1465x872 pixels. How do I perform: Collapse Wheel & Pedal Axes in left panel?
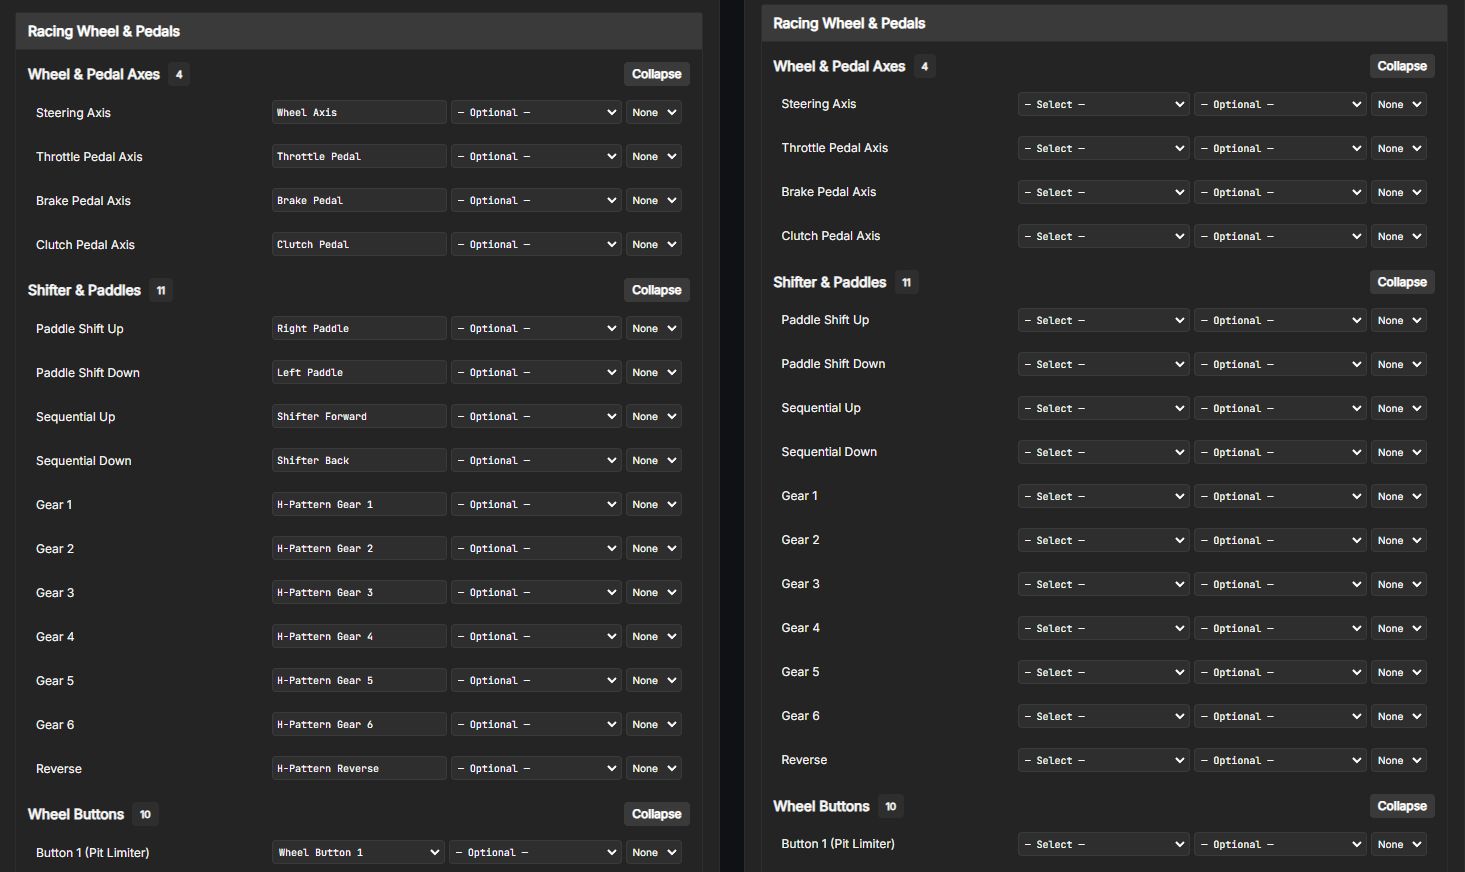[x=656, y=74]
